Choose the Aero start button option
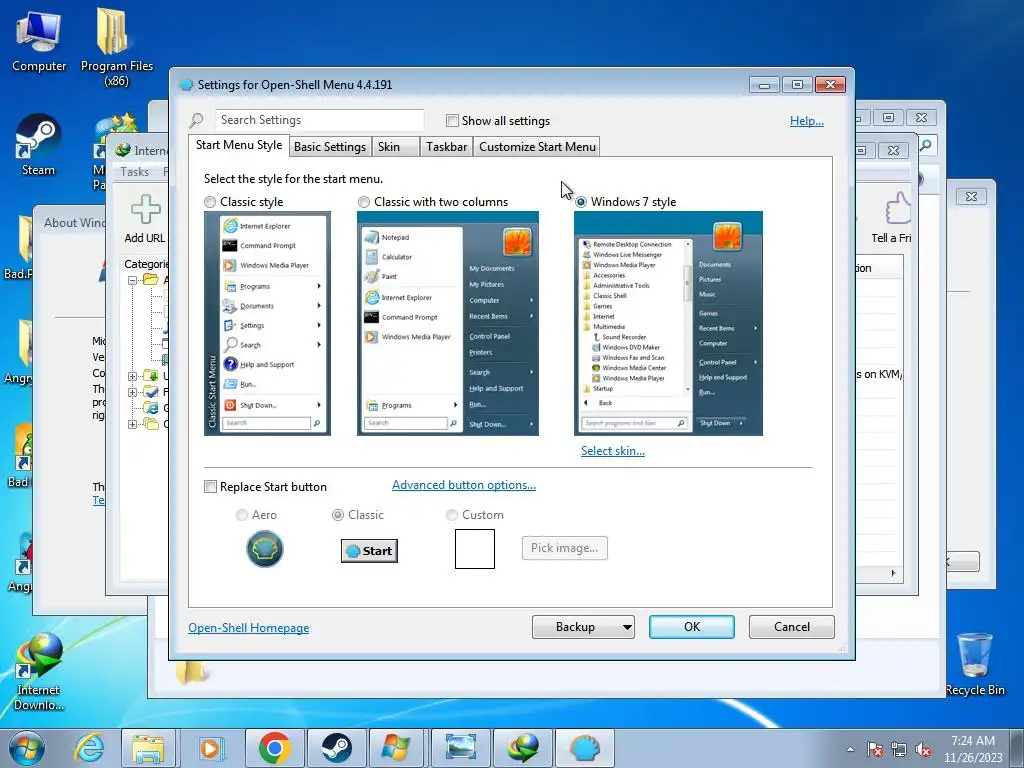This screenshot has width=1024, height=768. coord(242,515)
